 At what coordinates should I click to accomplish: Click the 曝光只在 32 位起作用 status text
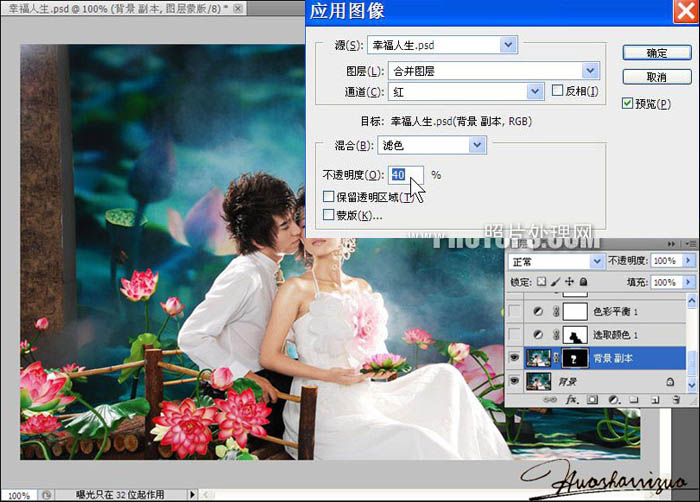120,495
